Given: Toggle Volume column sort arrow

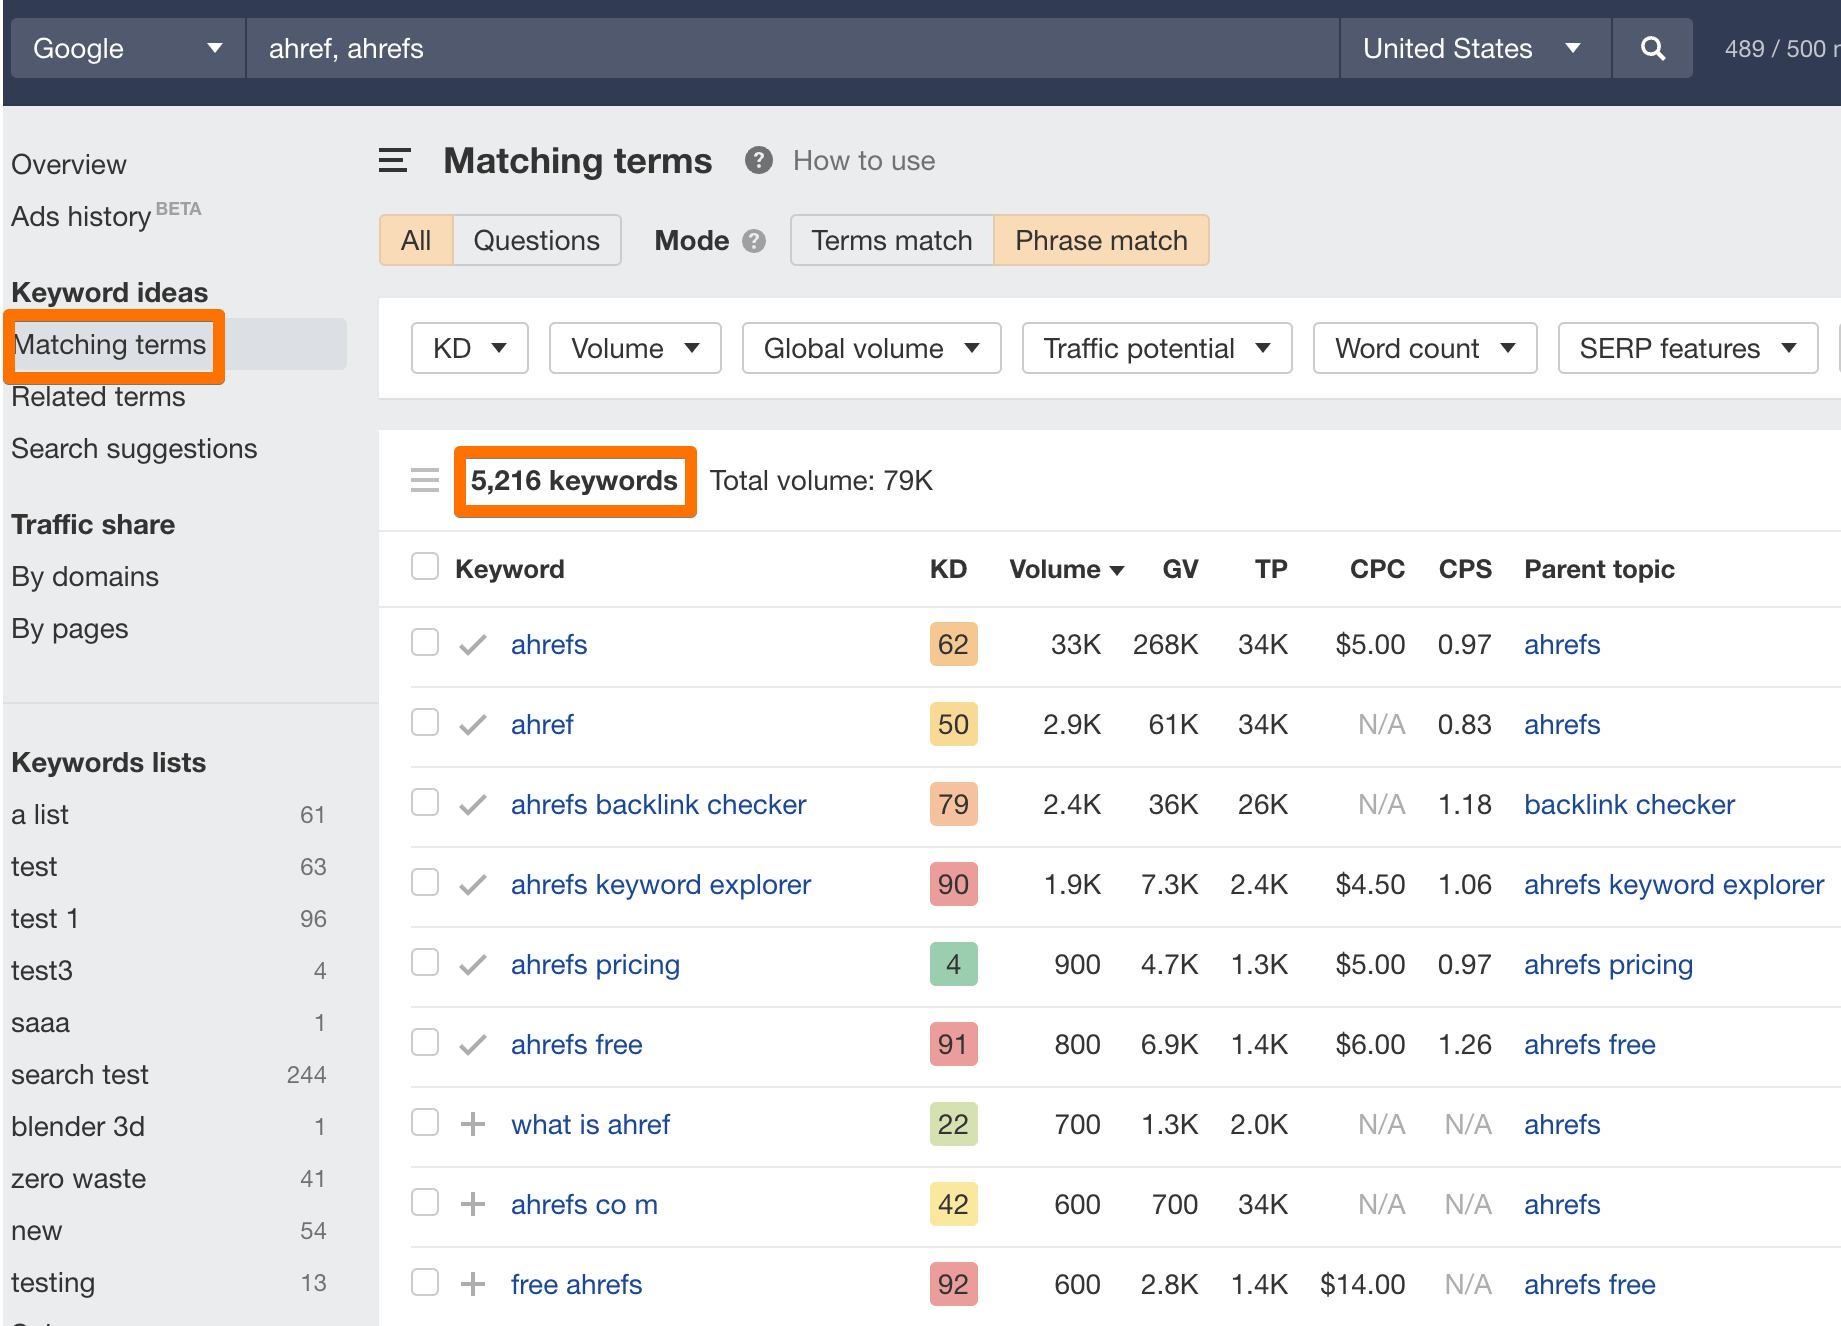Looking at the screenshot, I should point(1117,569).
